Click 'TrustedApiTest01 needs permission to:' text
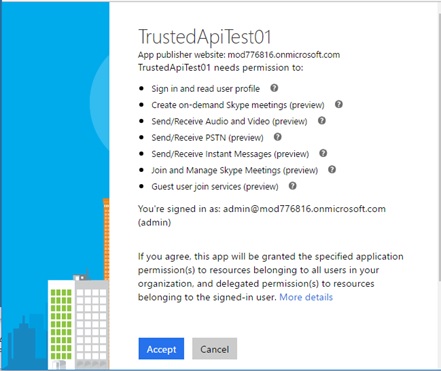 221,68
